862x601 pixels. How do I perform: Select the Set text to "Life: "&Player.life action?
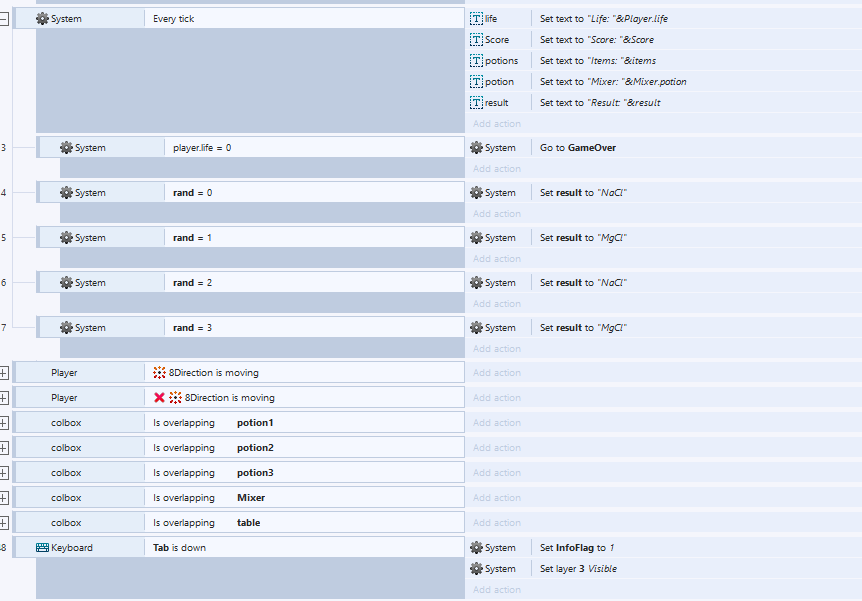[604, 19]
